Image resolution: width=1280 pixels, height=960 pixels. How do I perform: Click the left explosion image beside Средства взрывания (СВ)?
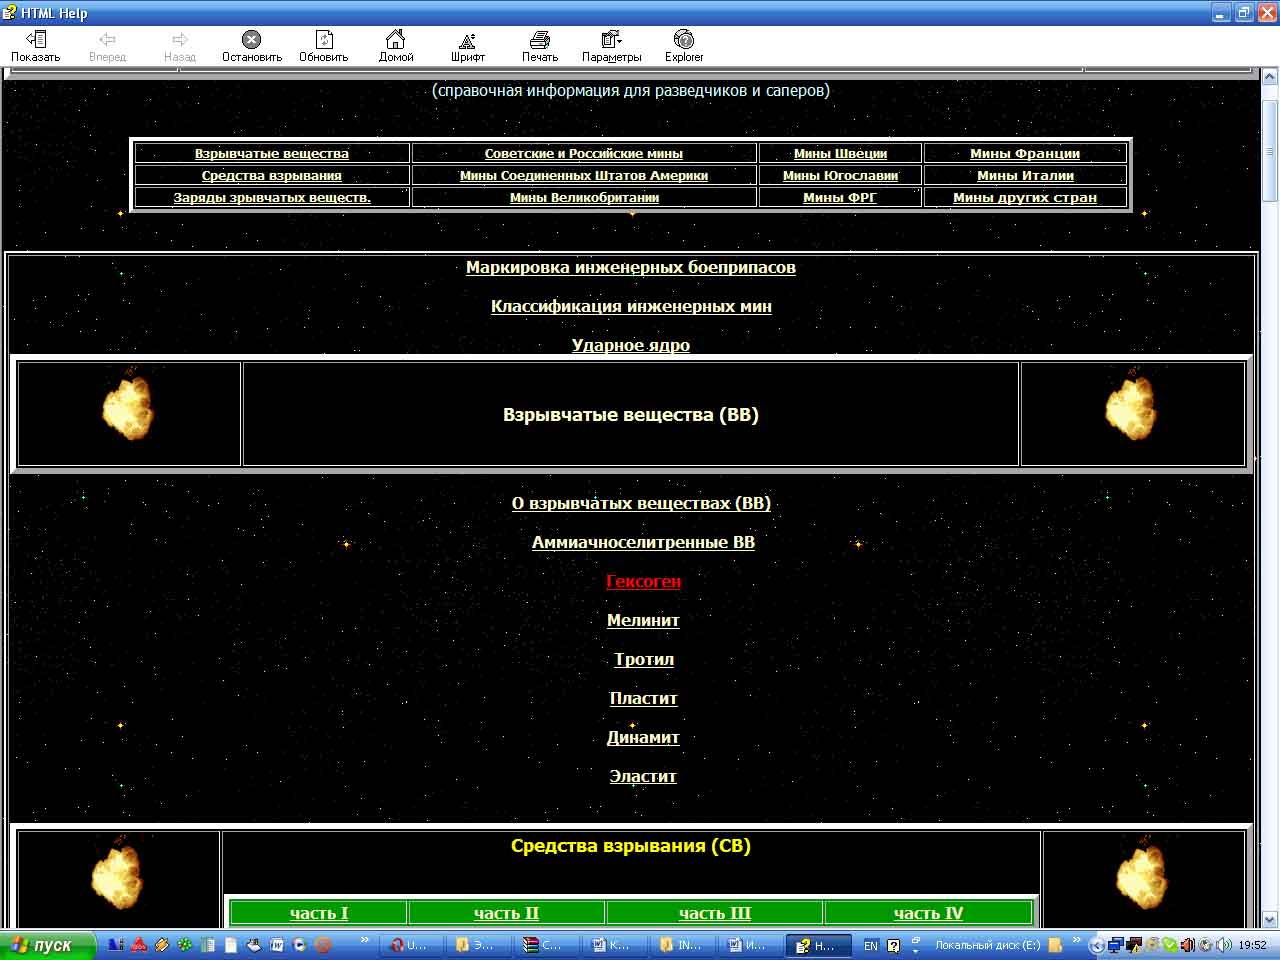(x=118, y=873)
